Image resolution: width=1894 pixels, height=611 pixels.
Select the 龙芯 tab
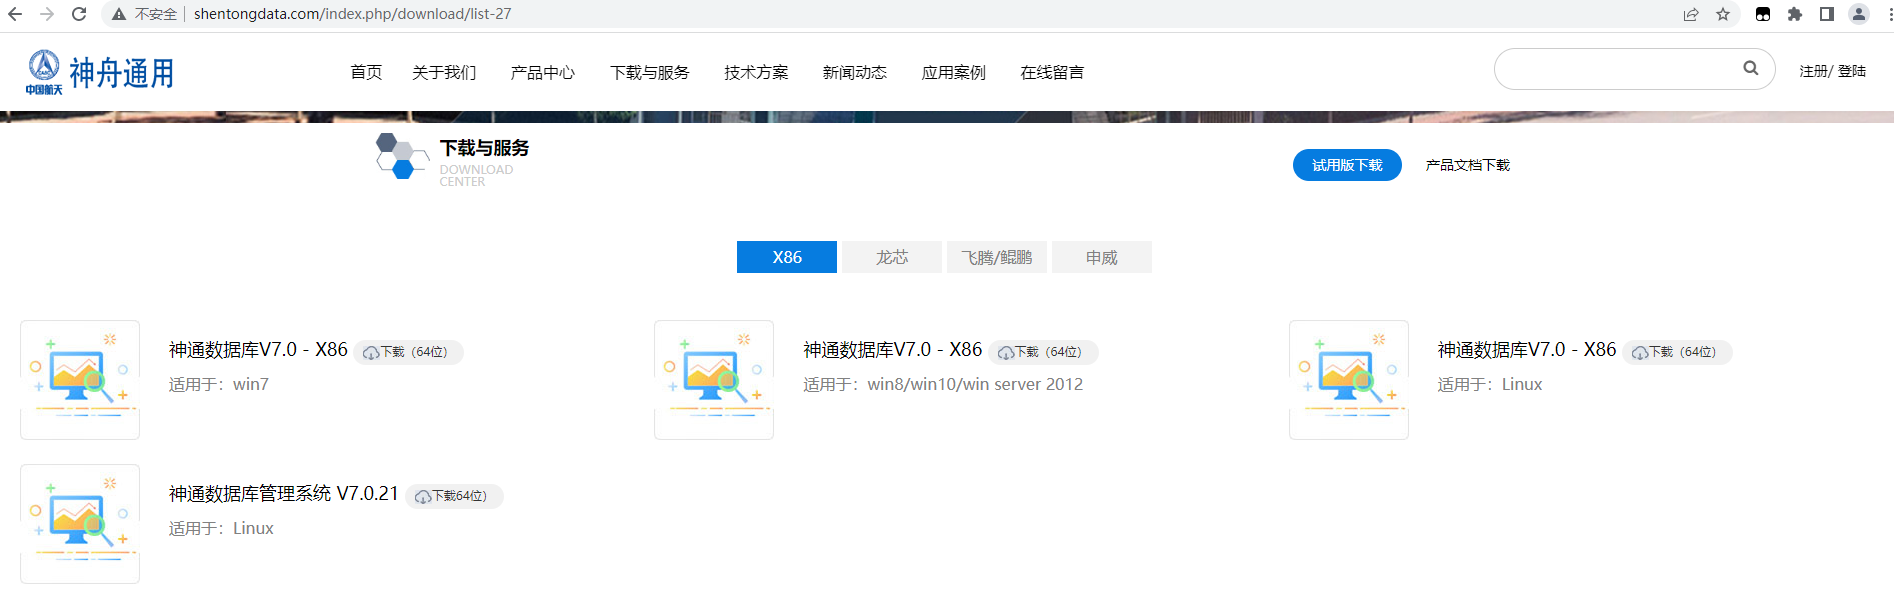[x=892, y=257]
